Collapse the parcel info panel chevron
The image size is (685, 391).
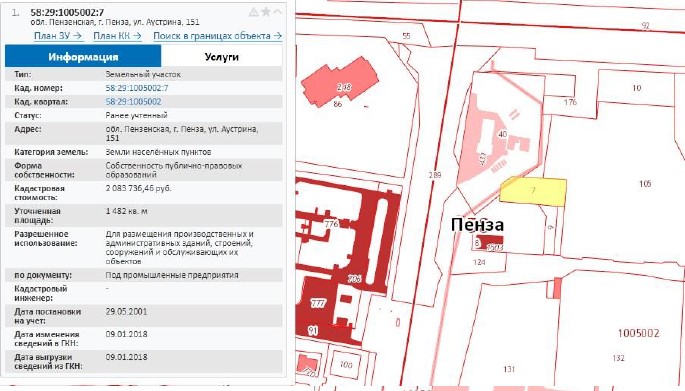(277, 12)
